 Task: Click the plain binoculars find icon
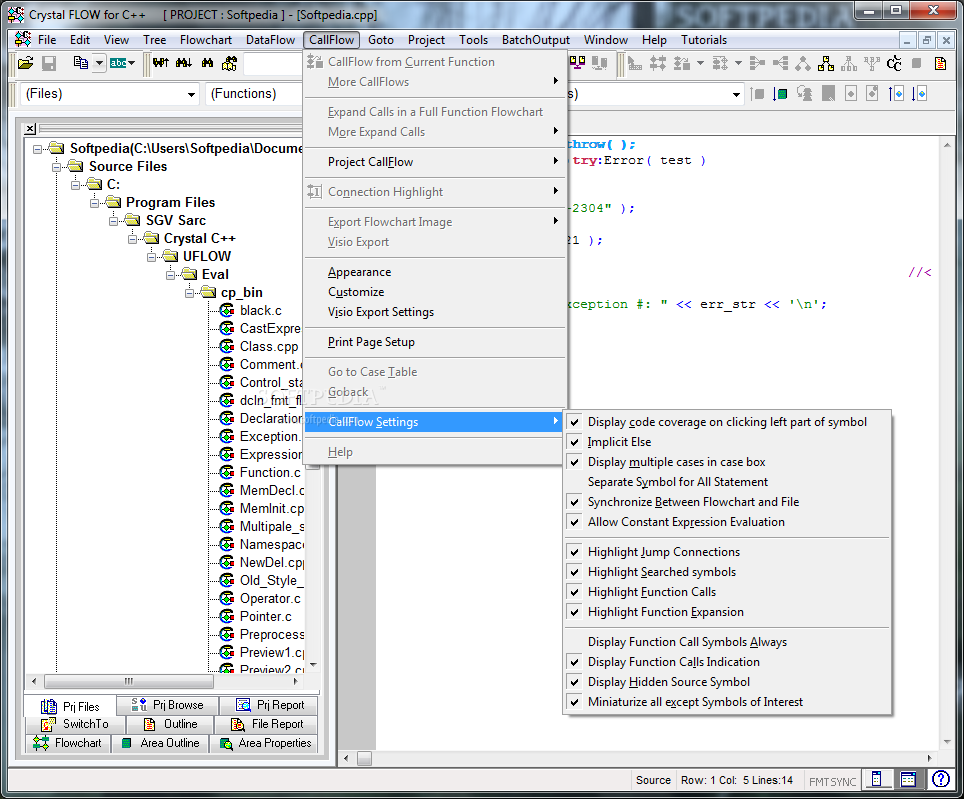point(208,63)
